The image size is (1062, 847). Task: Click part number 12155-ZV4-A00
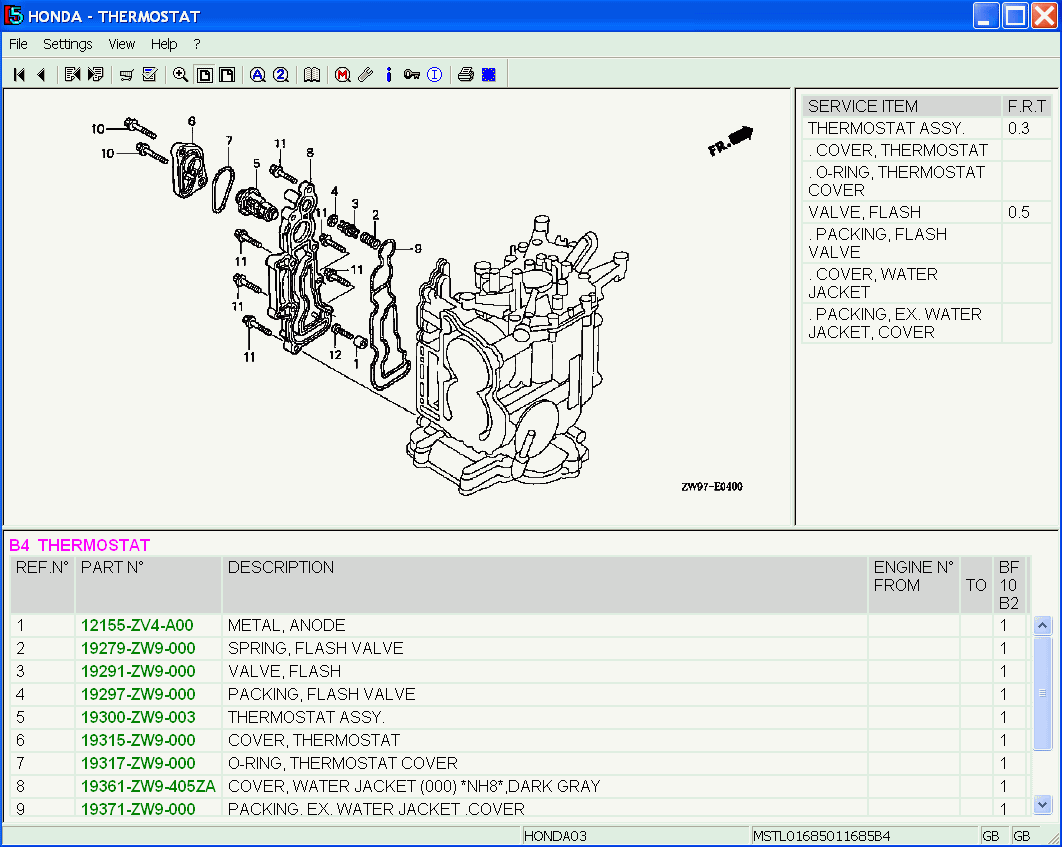pos(137,625)
